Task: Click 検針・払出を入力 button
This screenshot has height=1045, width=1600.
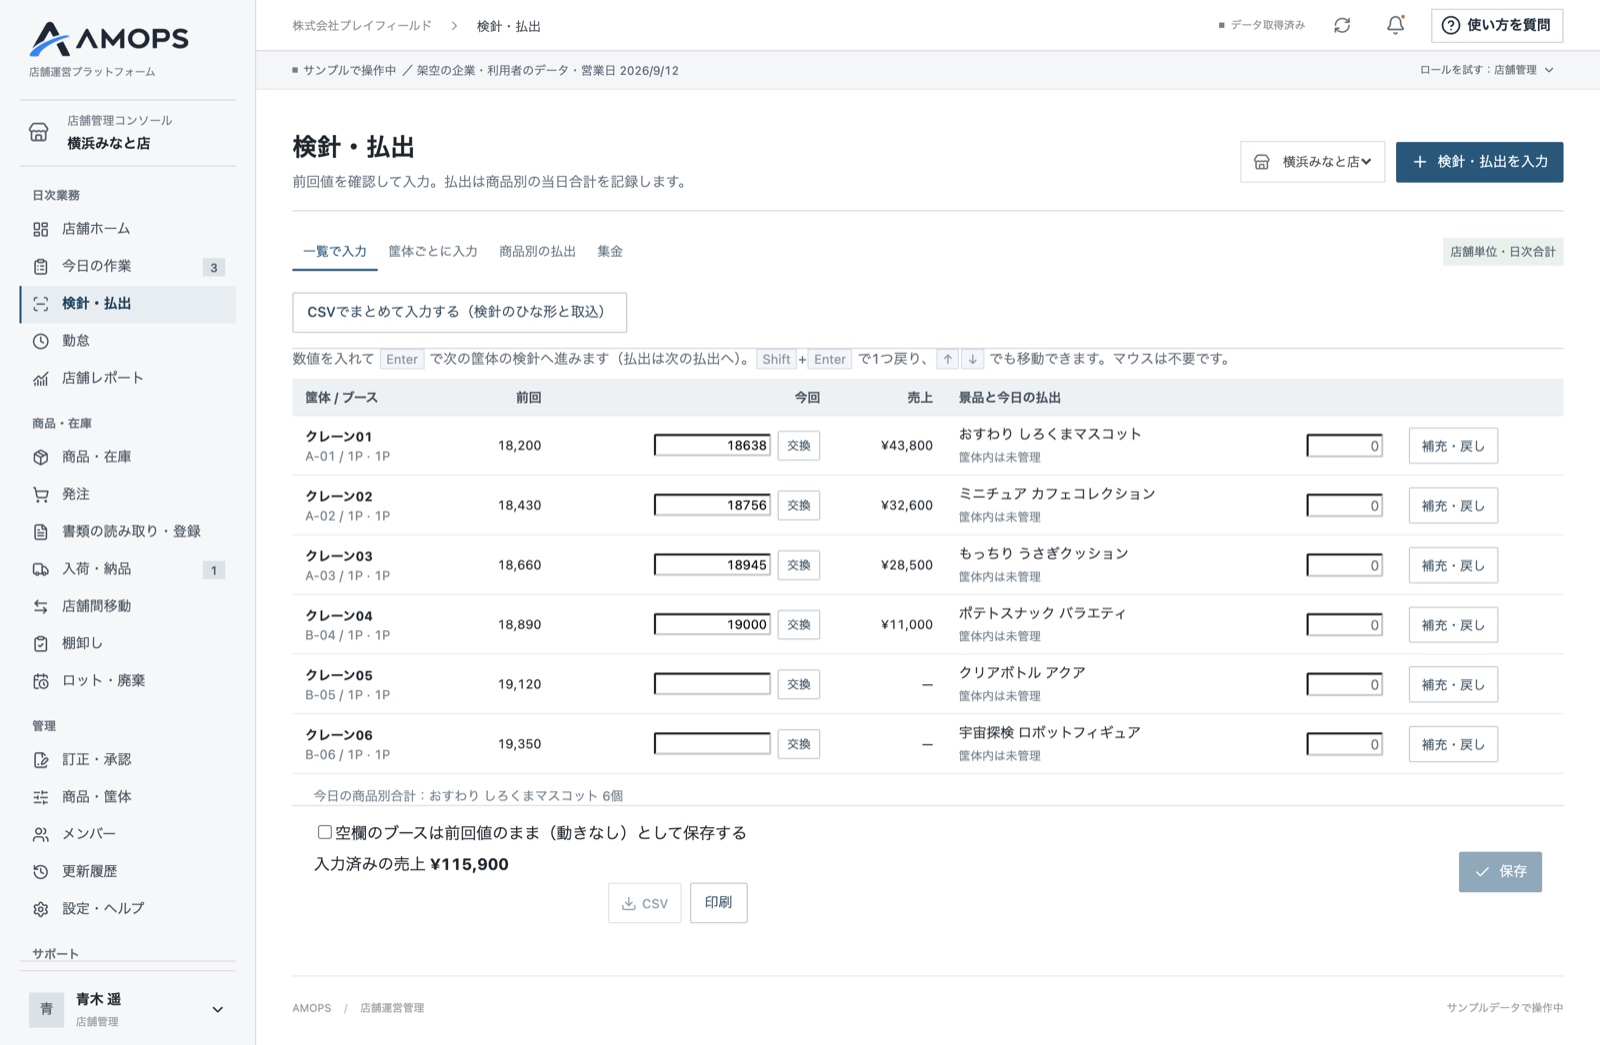Action: click(x=1479, y=162)
